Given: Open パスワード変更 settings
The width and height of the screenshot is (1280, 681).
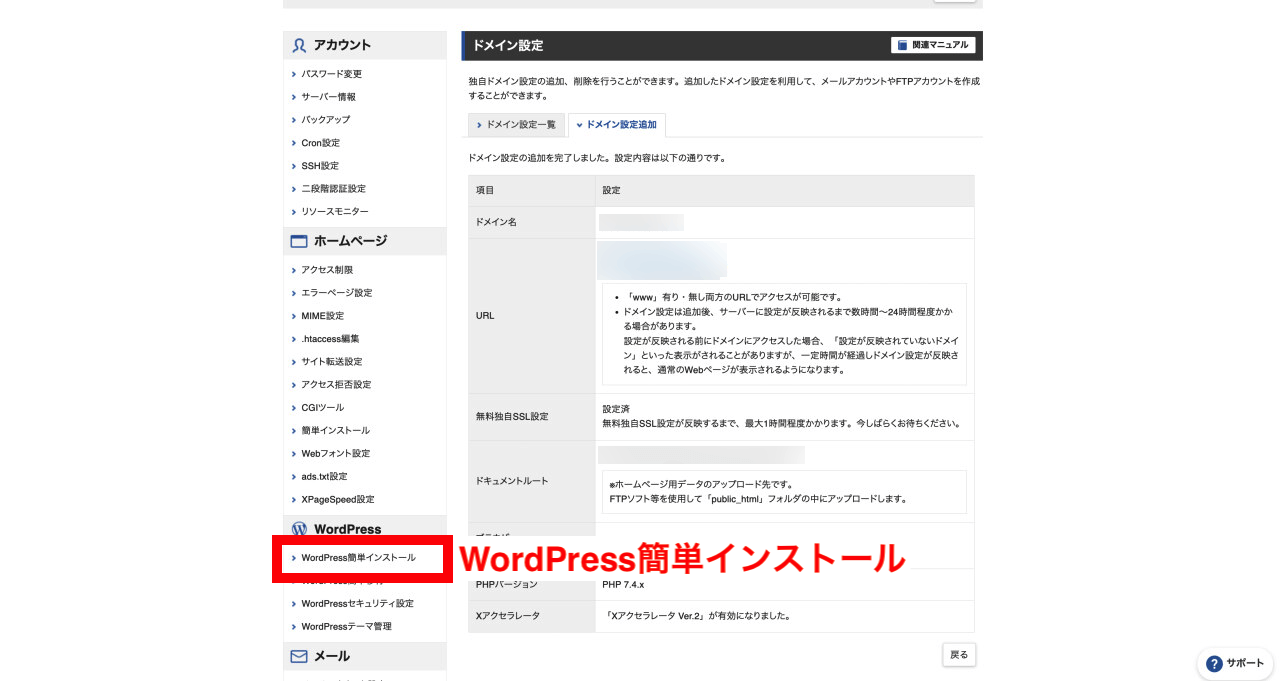Looking at the screenshot, I should [x=331, y=73].
